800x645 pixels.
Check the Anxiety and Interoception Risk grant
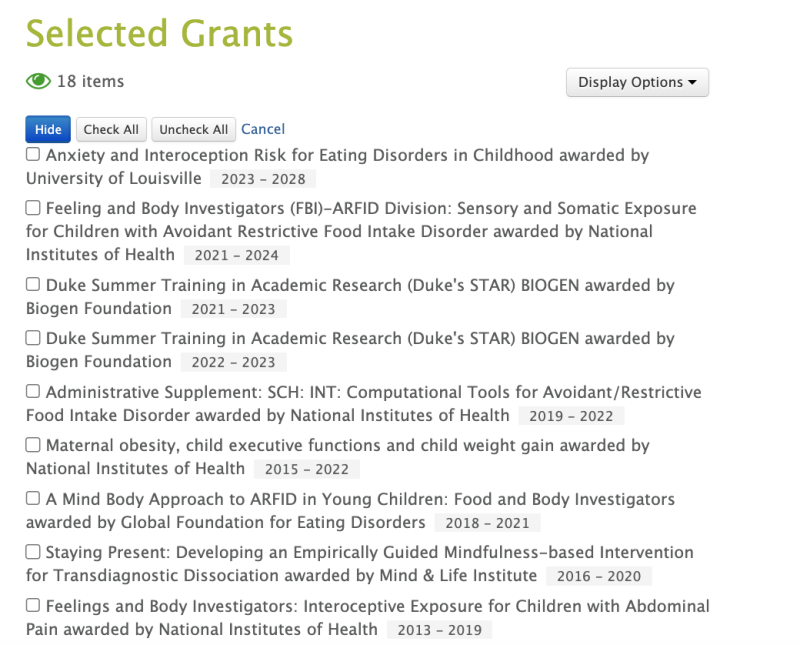pos(32,154)
